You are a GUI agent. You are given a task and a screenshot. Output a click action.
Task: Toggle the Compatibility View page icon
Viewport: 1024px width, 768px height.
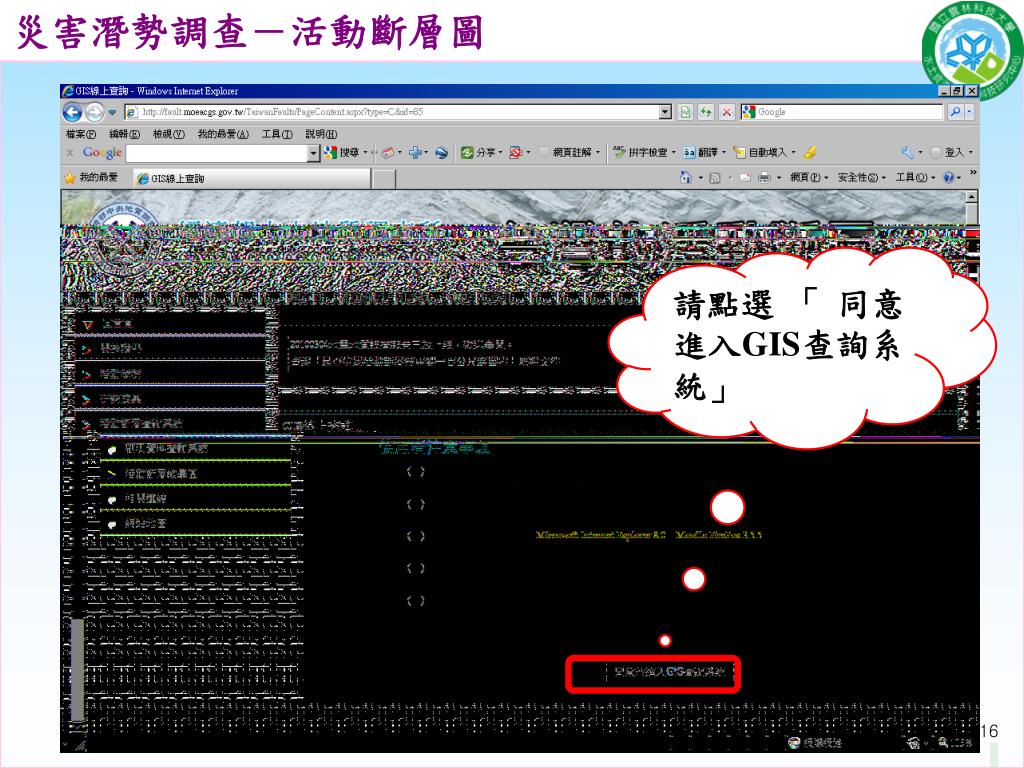point(685,112)
